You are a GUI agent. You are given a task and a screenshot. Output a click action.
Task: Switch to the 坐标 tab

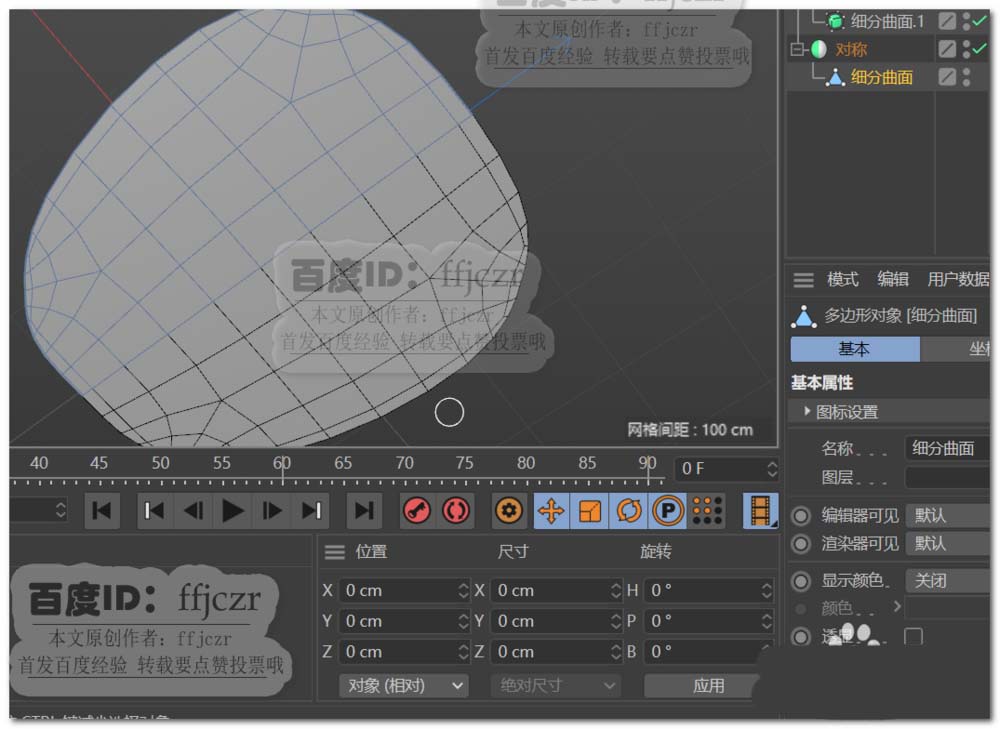click(956, 350)
